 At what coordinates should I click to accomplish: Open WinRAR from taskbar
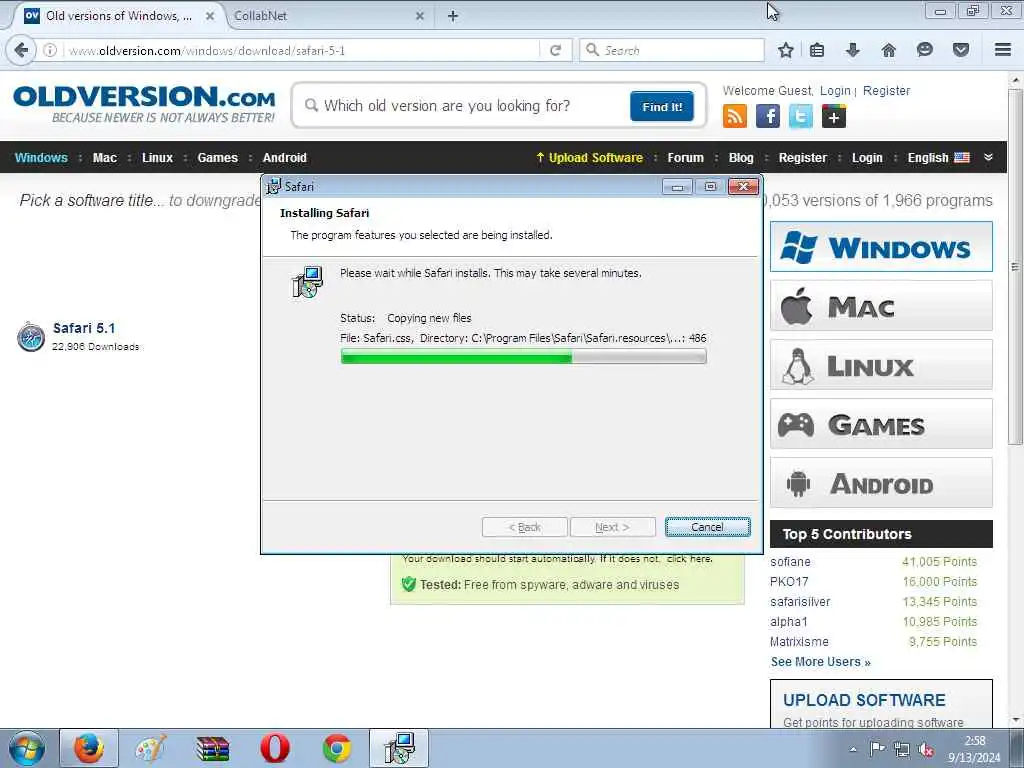[213, 748]
